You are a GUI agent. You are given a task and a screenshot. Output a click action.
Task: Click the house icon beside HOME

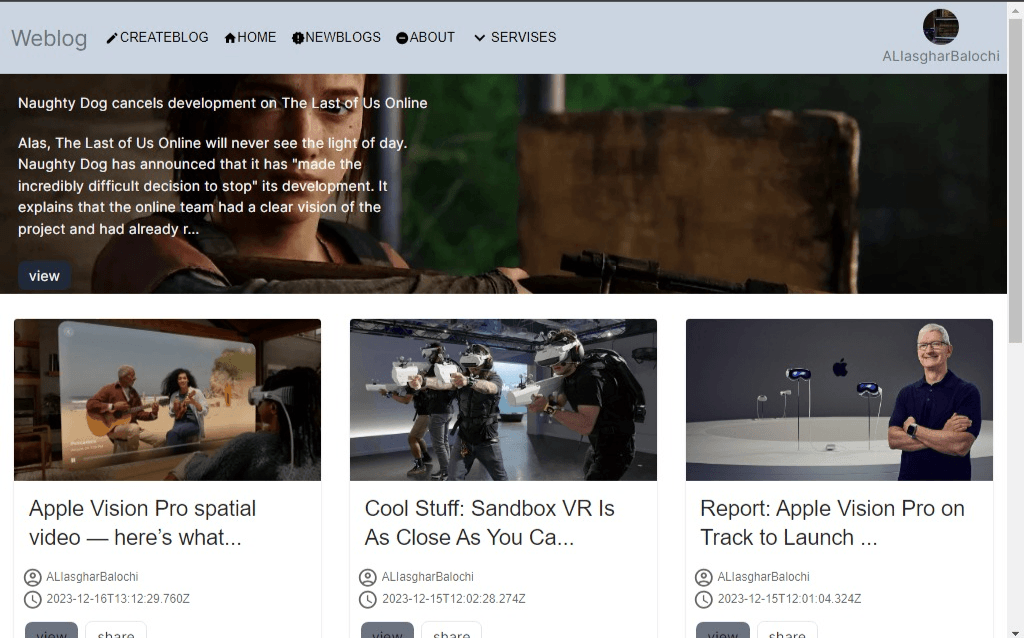coord(230,38)
